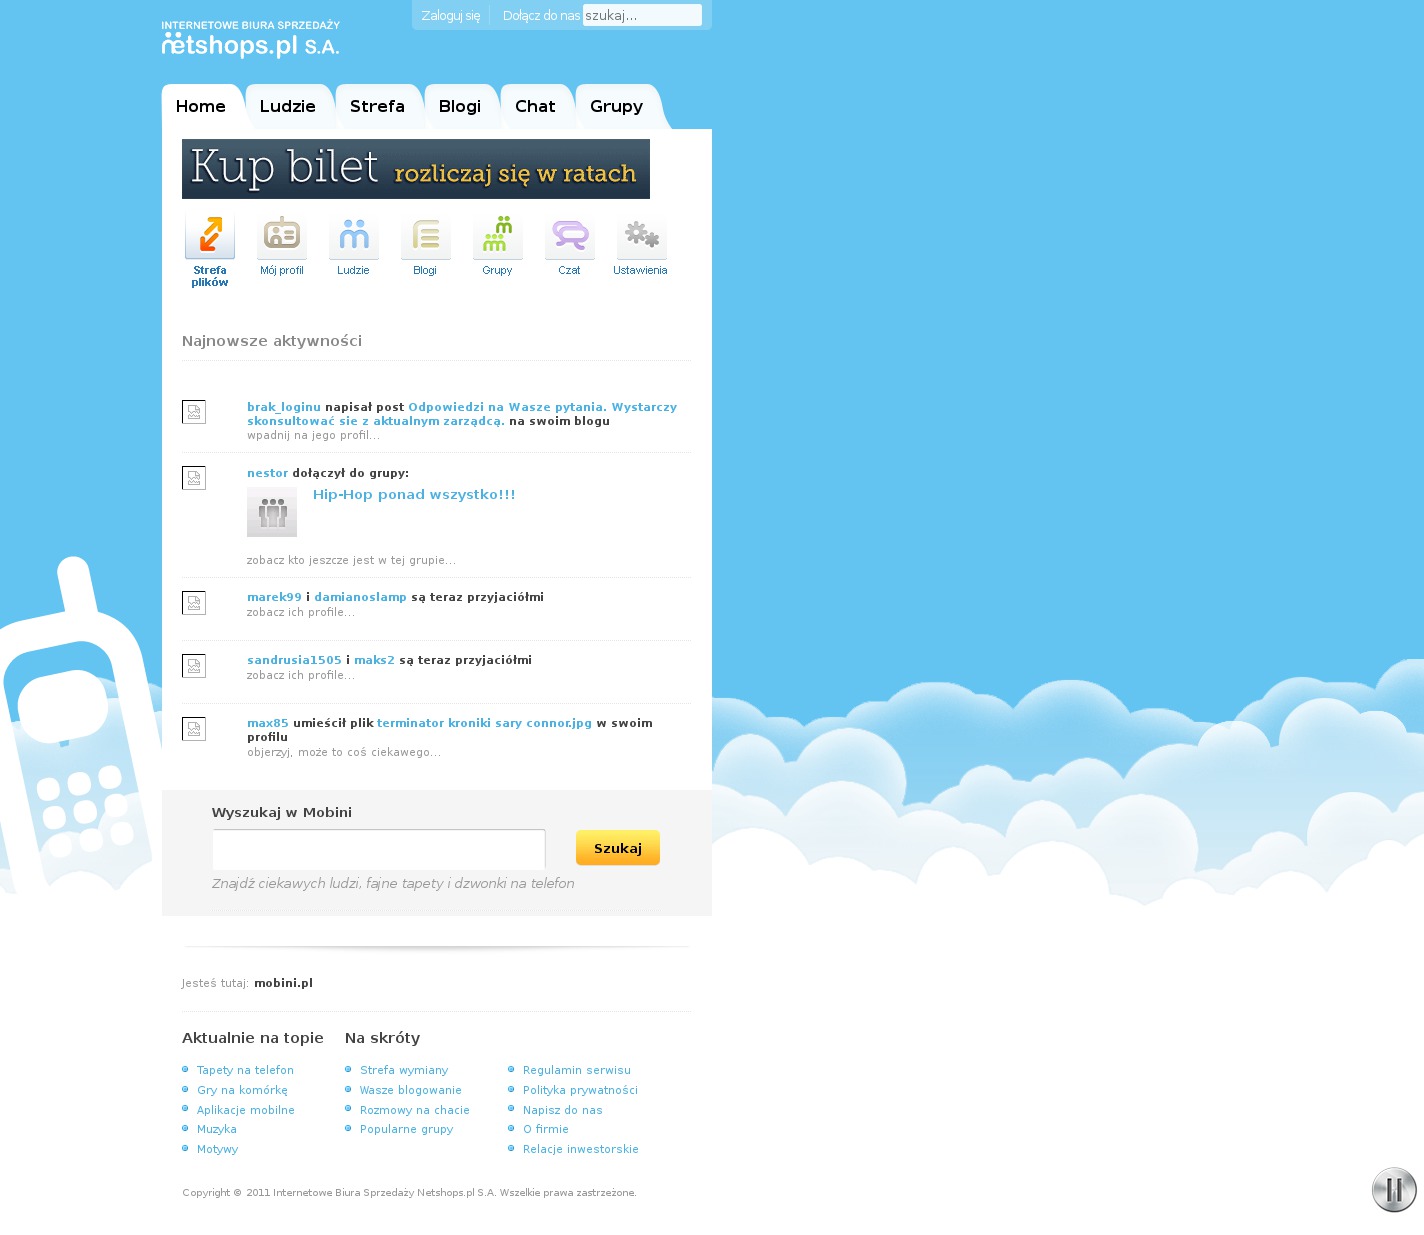Switch to the Home tab

pos(201,107)
